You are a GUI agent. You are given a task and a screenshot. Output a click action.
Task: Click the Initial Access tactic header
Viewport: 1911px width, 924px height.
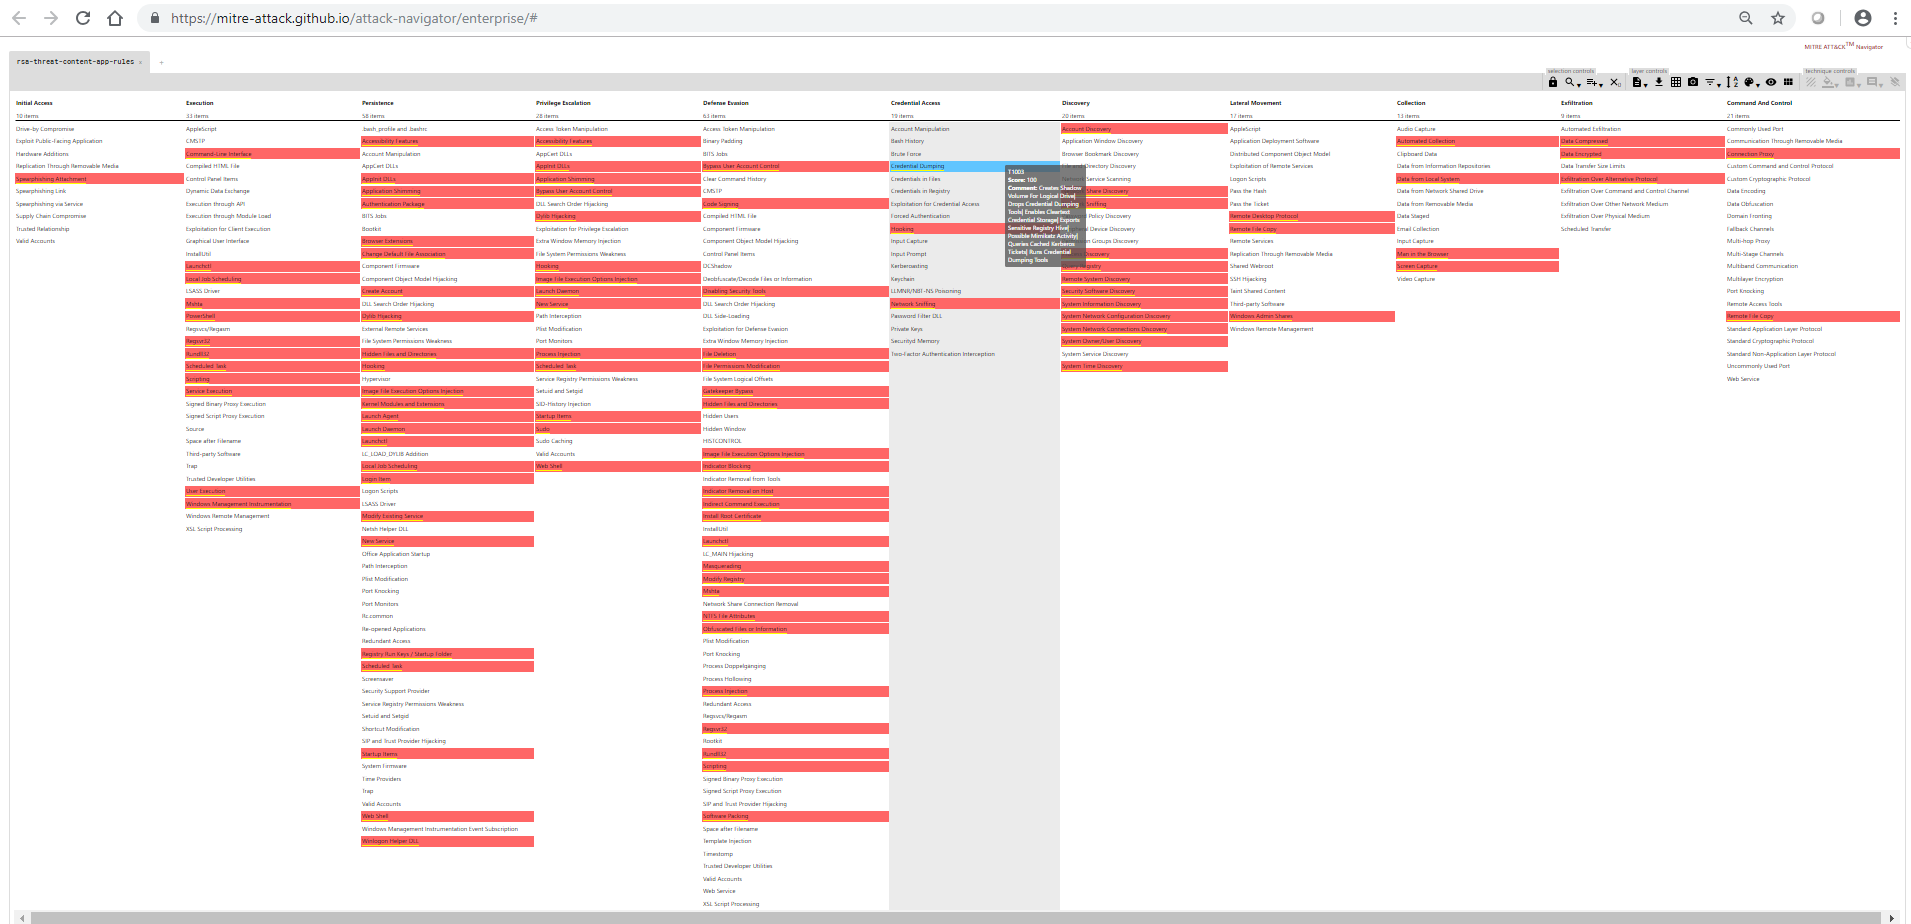coord(34,103)
